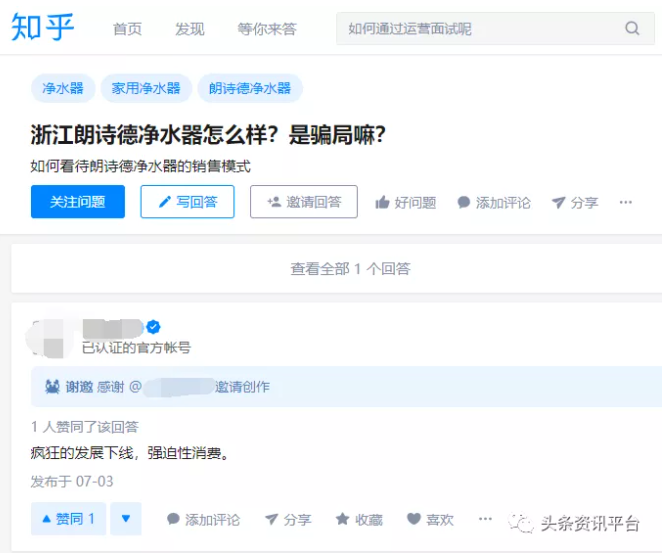Click the Zhihu 知乎 logo
Image resolution: width=666 pixels, height=557 pixels.
43,28
